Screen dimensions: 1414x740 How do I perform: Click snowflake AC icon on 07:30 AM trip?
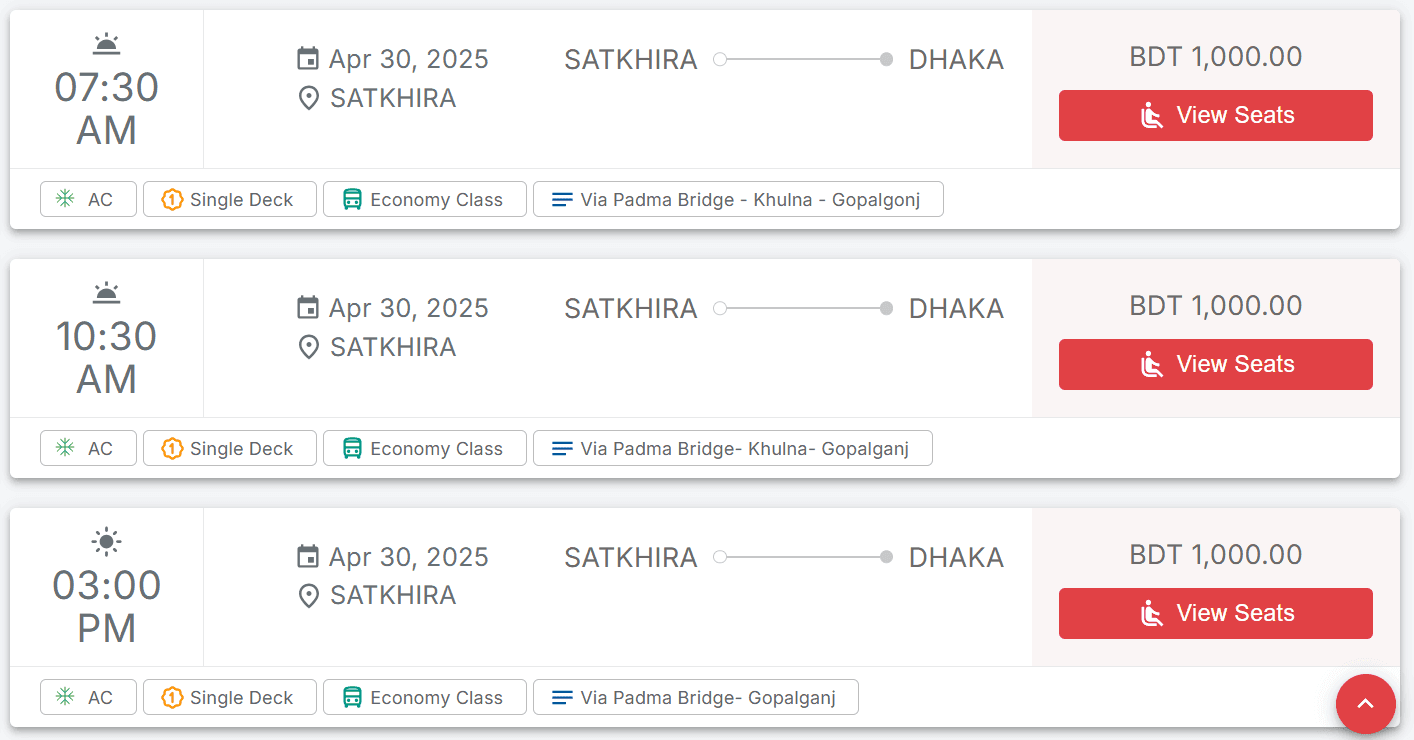pyautogui.click(x=65, y=199)
